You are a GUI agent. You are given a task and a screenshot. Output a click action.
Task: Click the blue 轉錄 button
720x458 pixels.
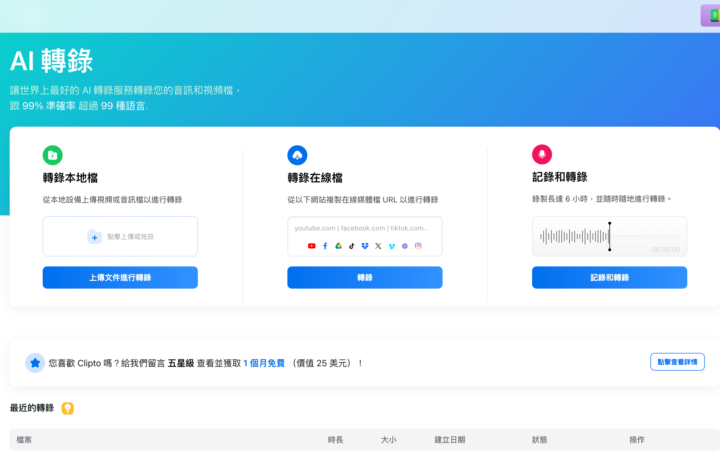pos(365,277)
